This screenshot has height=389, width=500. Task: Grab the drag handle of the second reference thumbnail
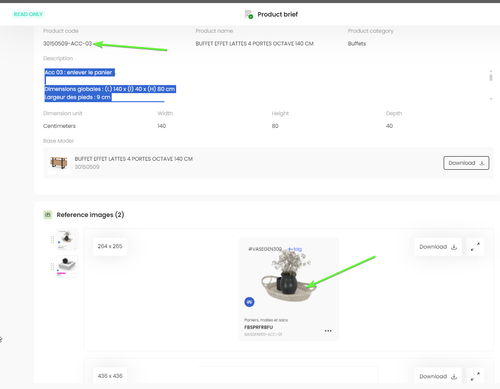pyautogui.click(x=52, y=267)
